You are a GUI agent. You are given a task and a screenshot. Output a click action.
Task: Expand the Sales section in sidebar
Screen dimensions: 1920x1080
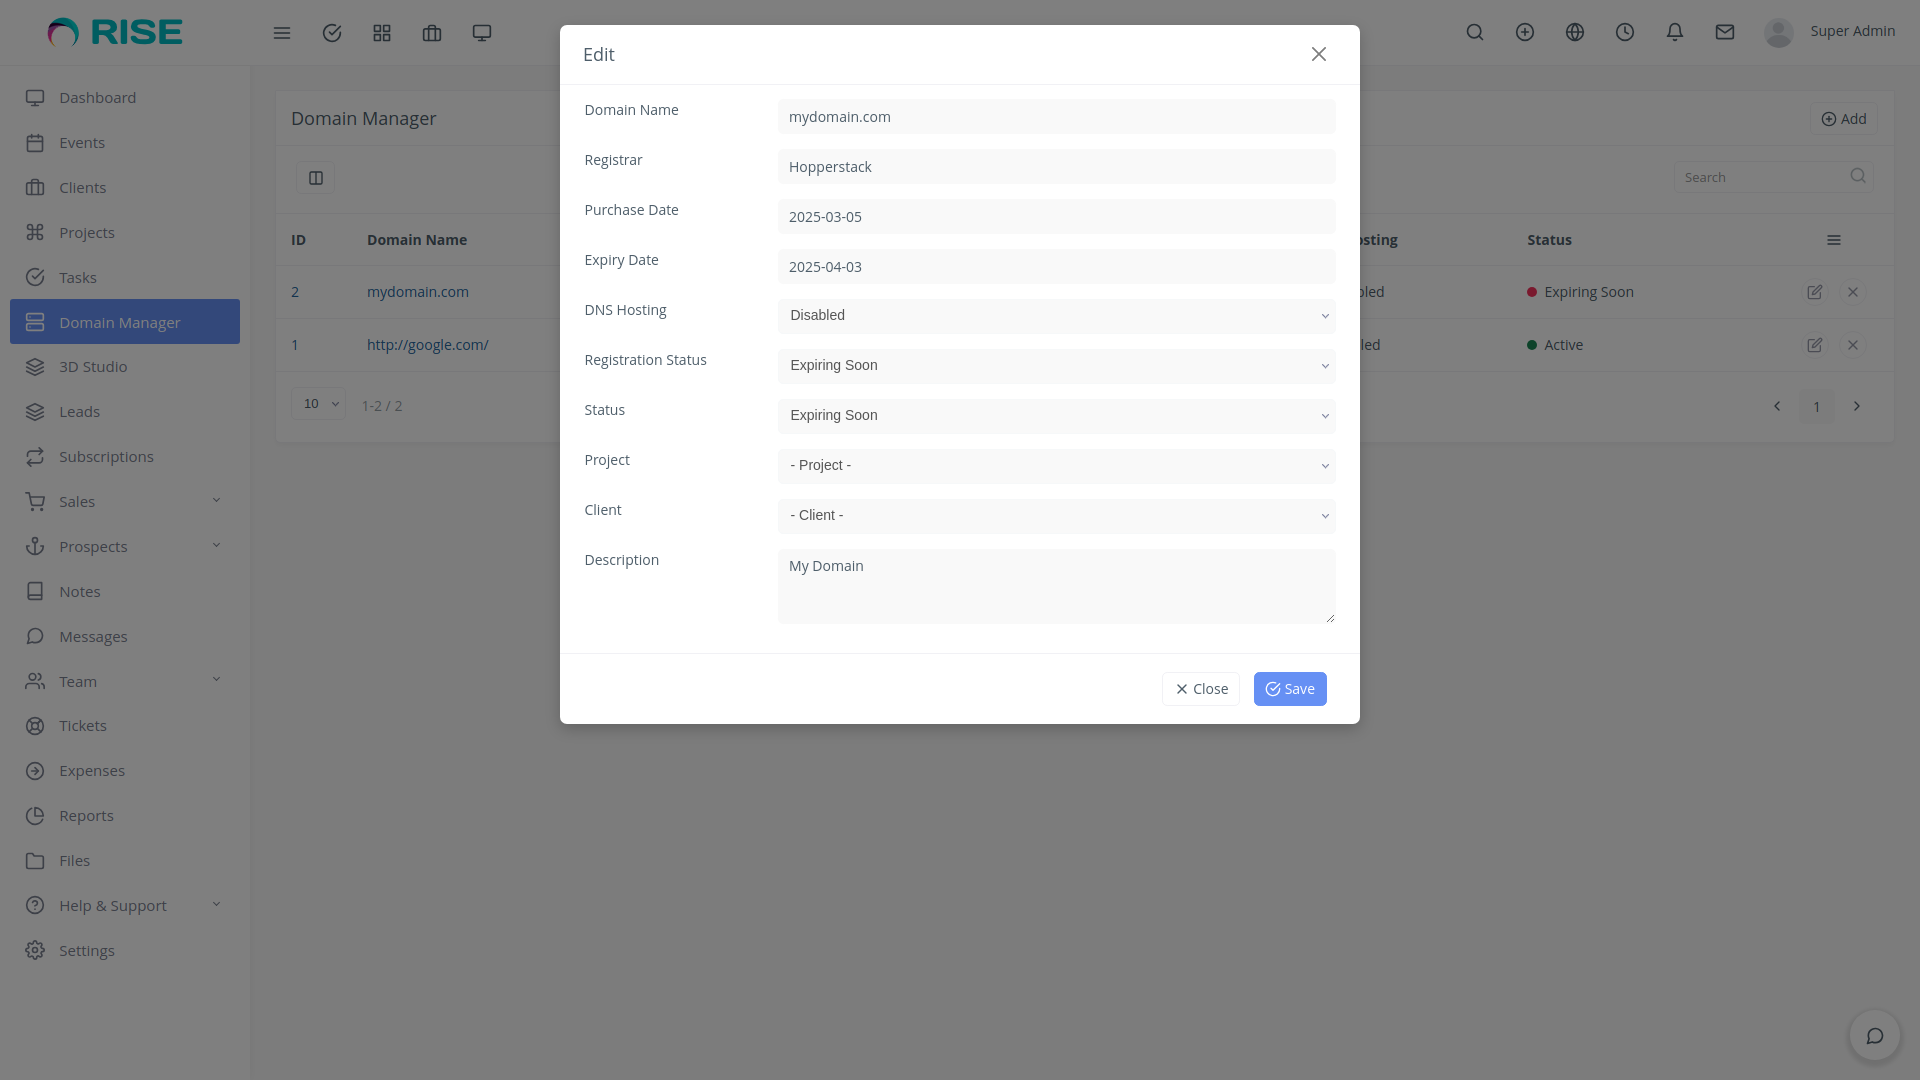pos(124,501)
